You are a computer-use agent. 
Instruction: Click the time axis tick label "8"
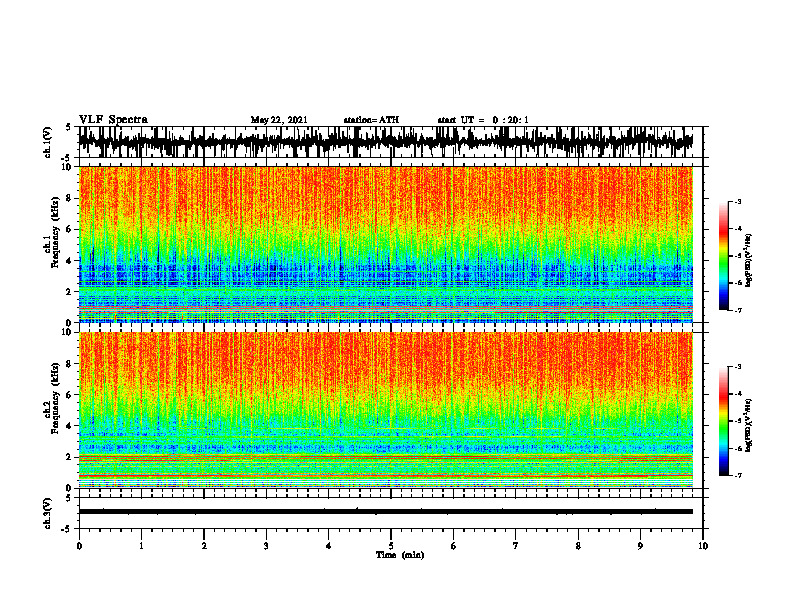(x=578, y=546)
